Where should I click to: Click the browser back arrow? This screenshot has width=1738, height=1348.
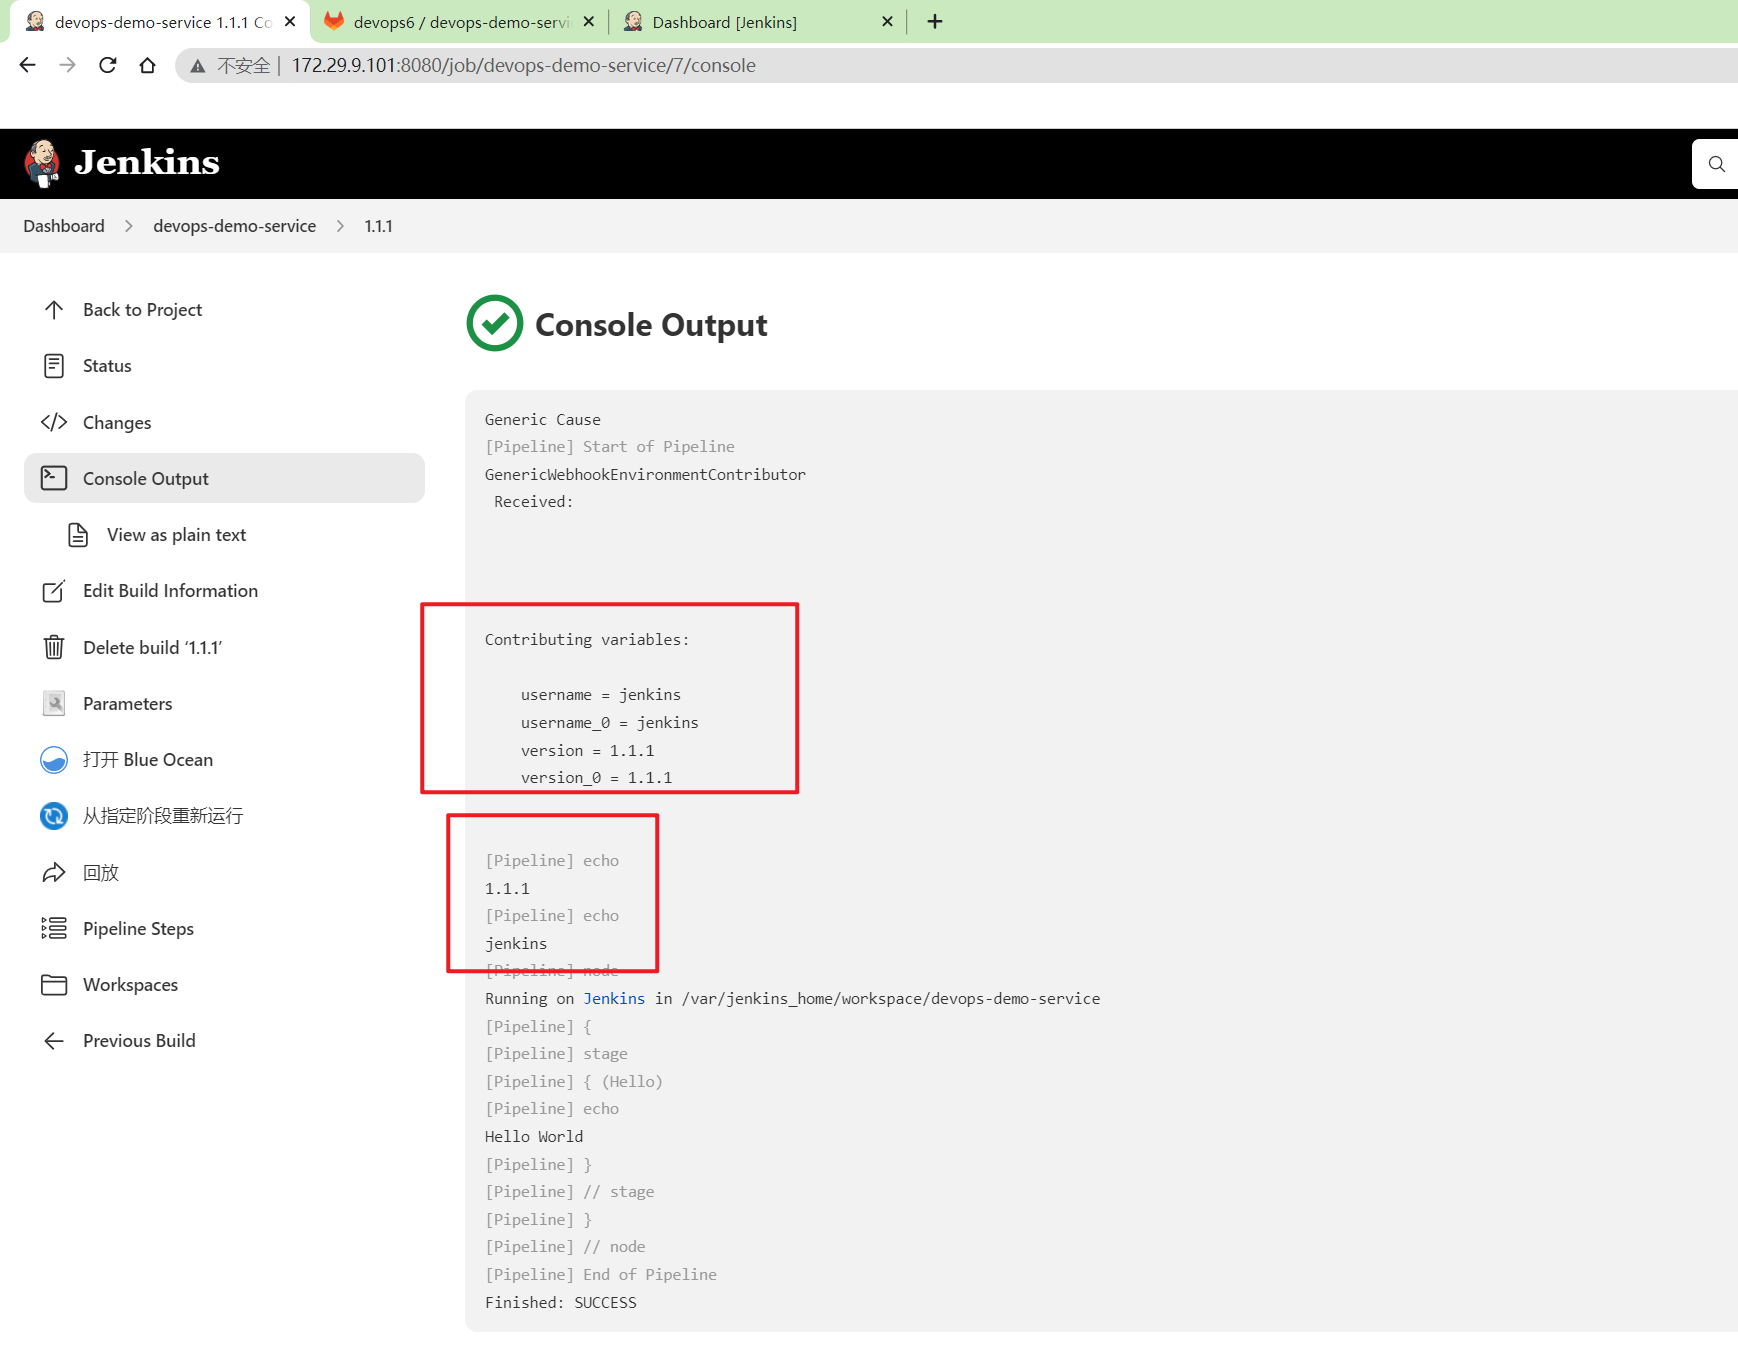pos(27,65)
